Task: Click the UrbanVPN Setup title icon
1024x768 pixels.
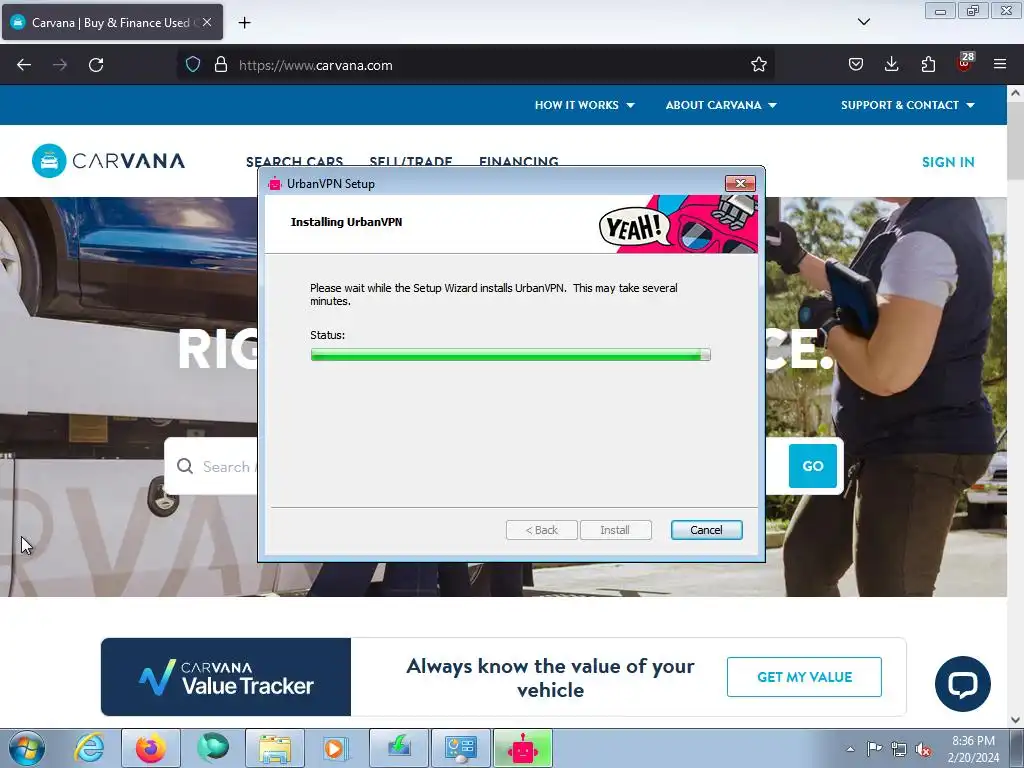Action: 275,184
